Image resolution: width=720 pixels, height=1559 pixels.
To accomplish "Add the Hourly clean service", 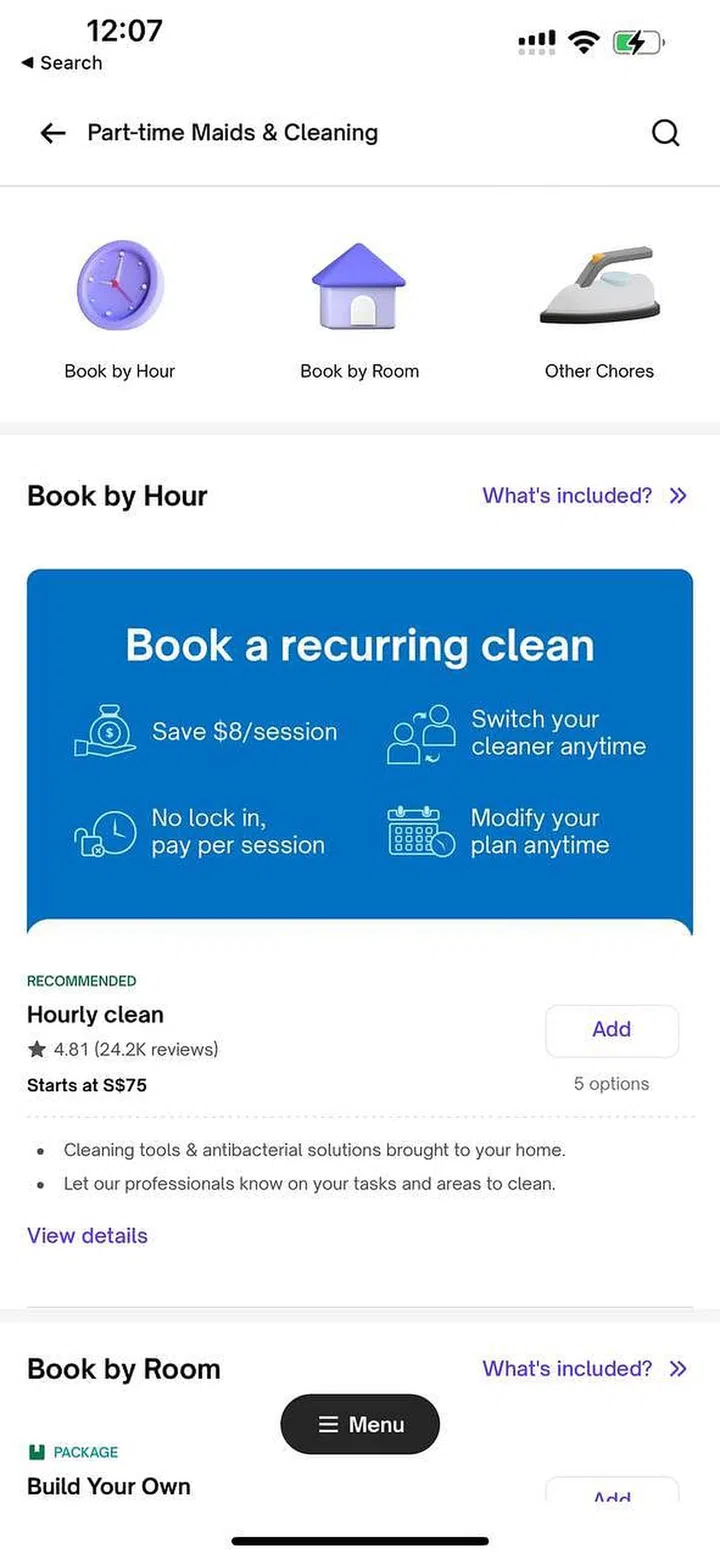I will [611, 1030].
